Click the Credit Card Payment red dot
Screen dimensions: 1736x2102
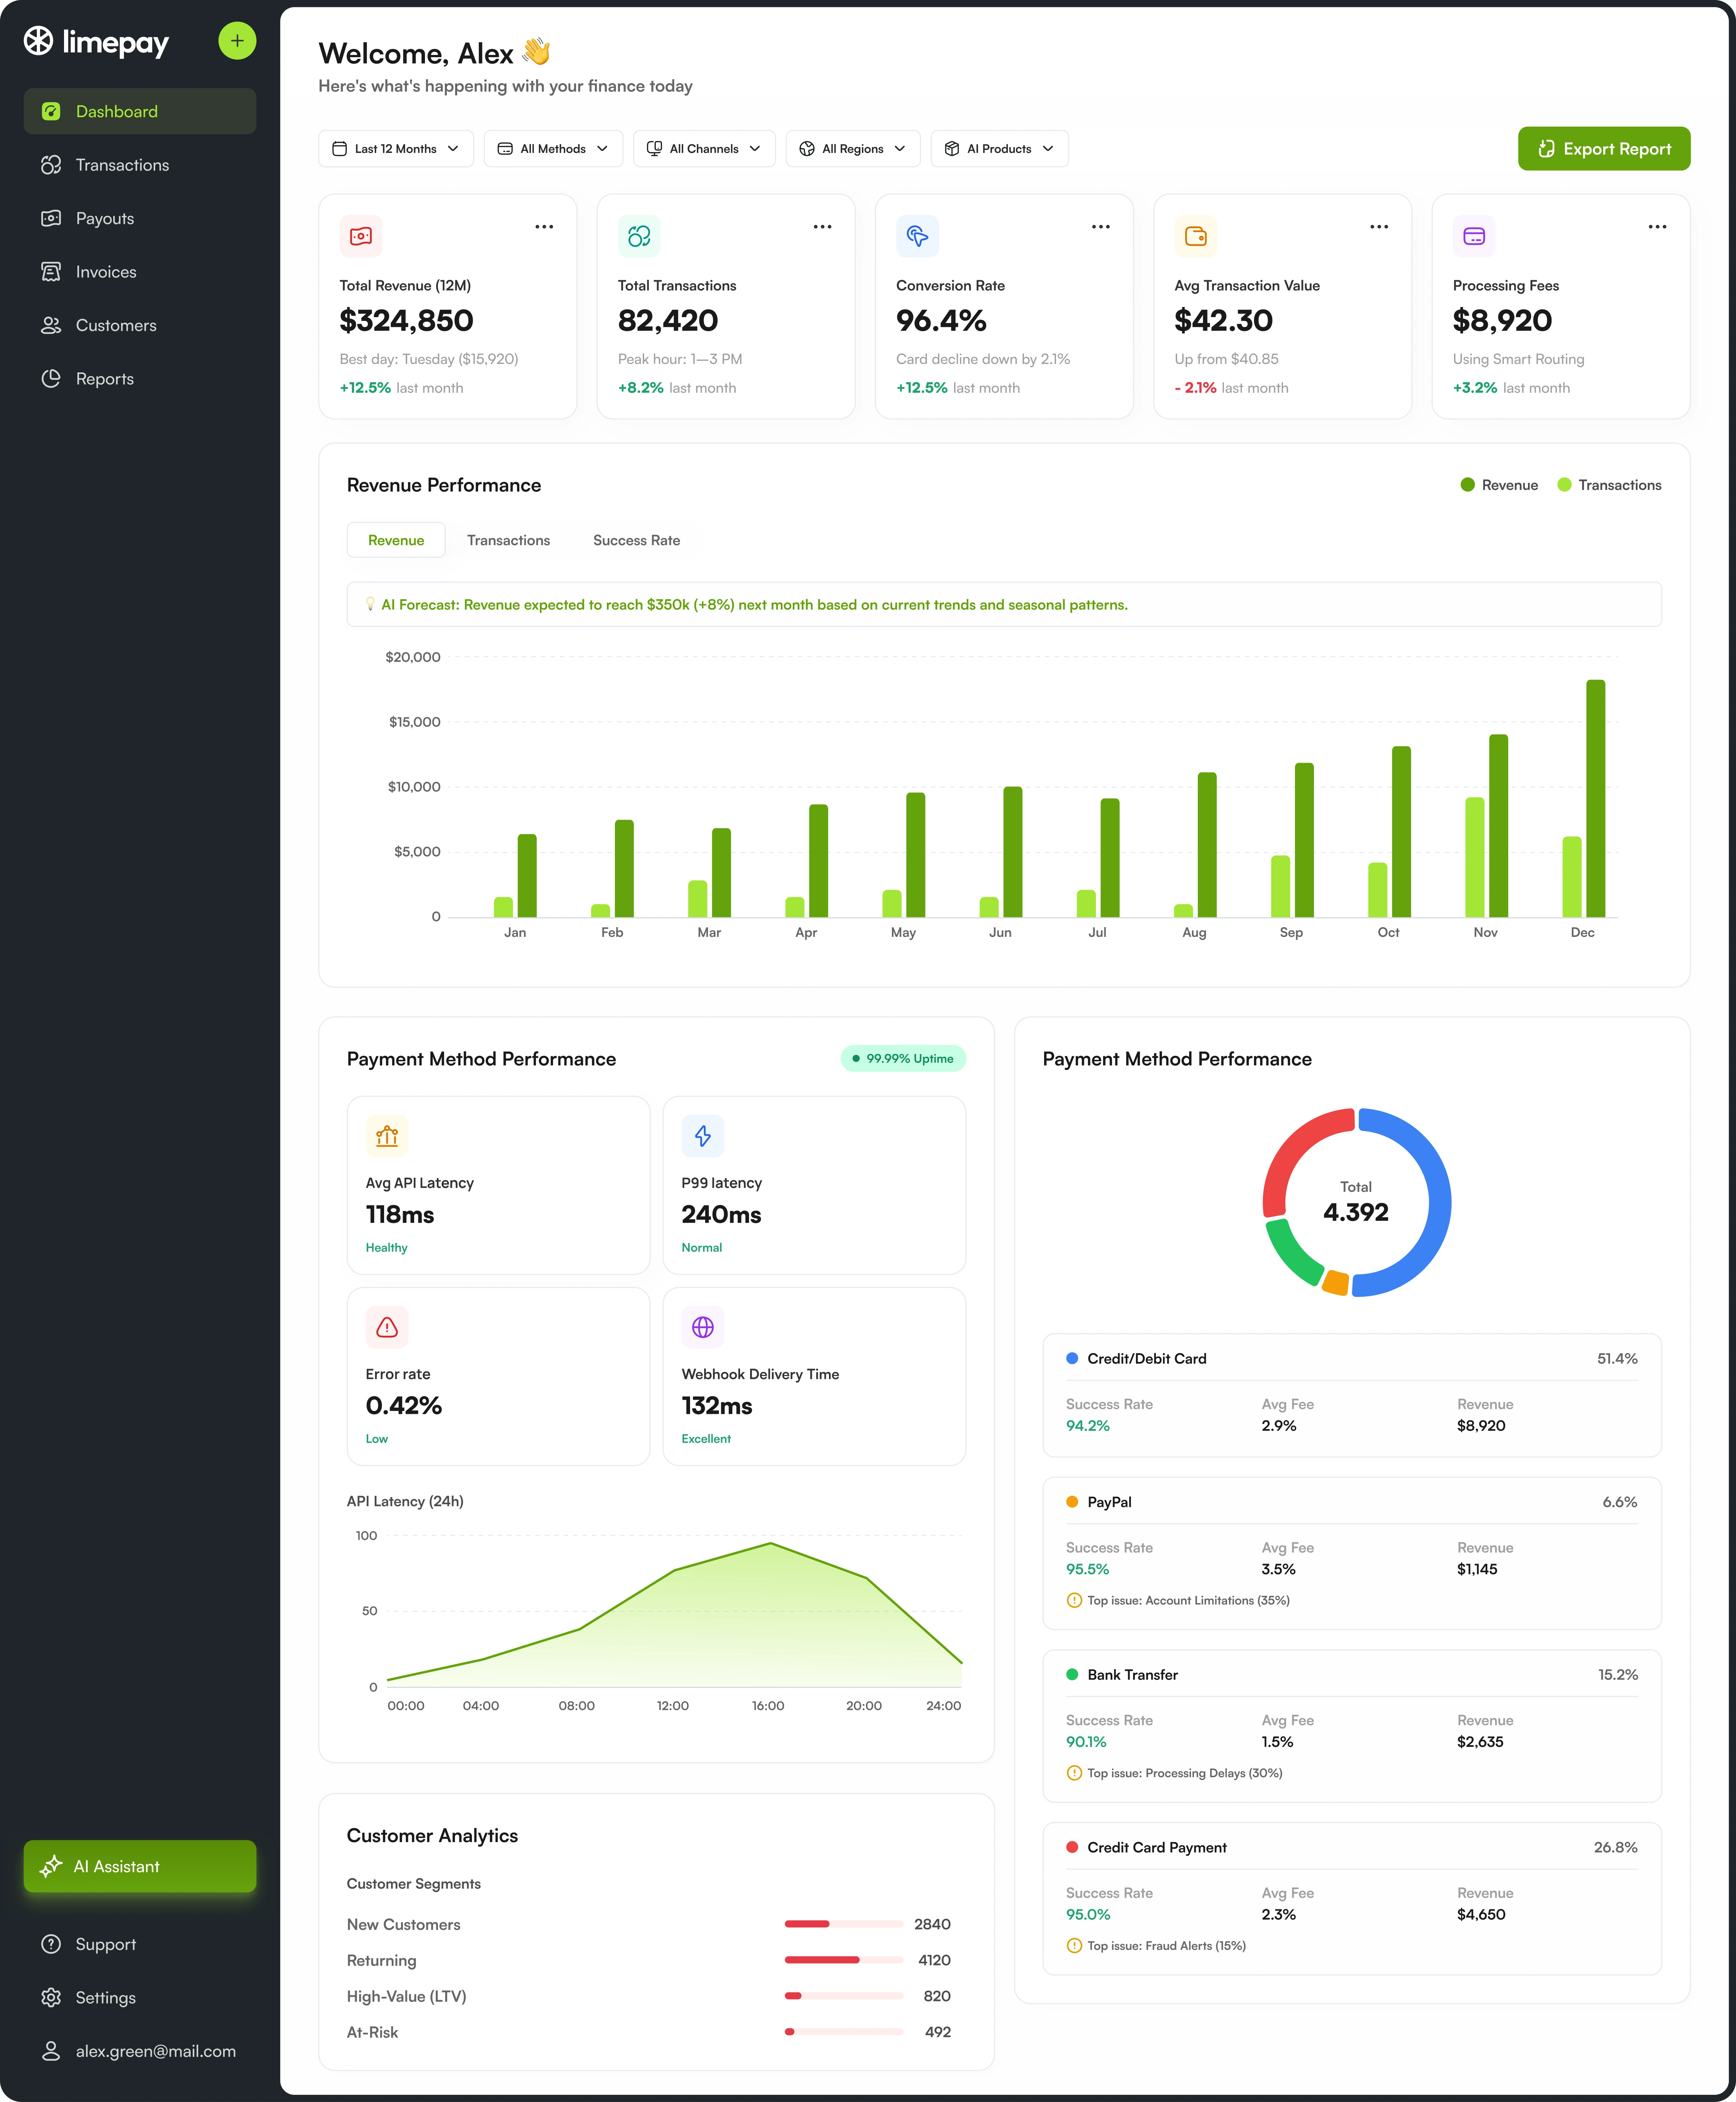point(1072,1847)
